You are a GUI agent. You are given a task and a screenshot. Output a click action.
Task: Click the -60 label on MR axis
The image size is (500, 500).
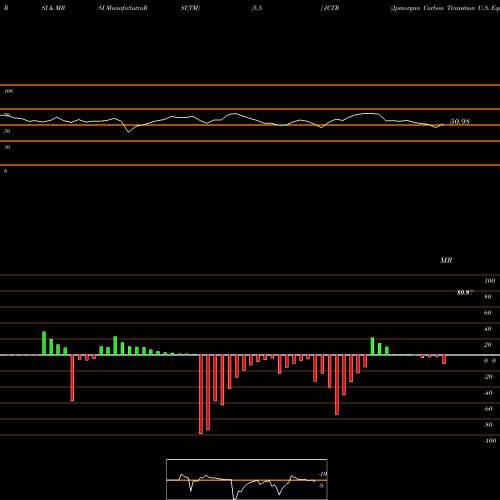tap(488, 409)
